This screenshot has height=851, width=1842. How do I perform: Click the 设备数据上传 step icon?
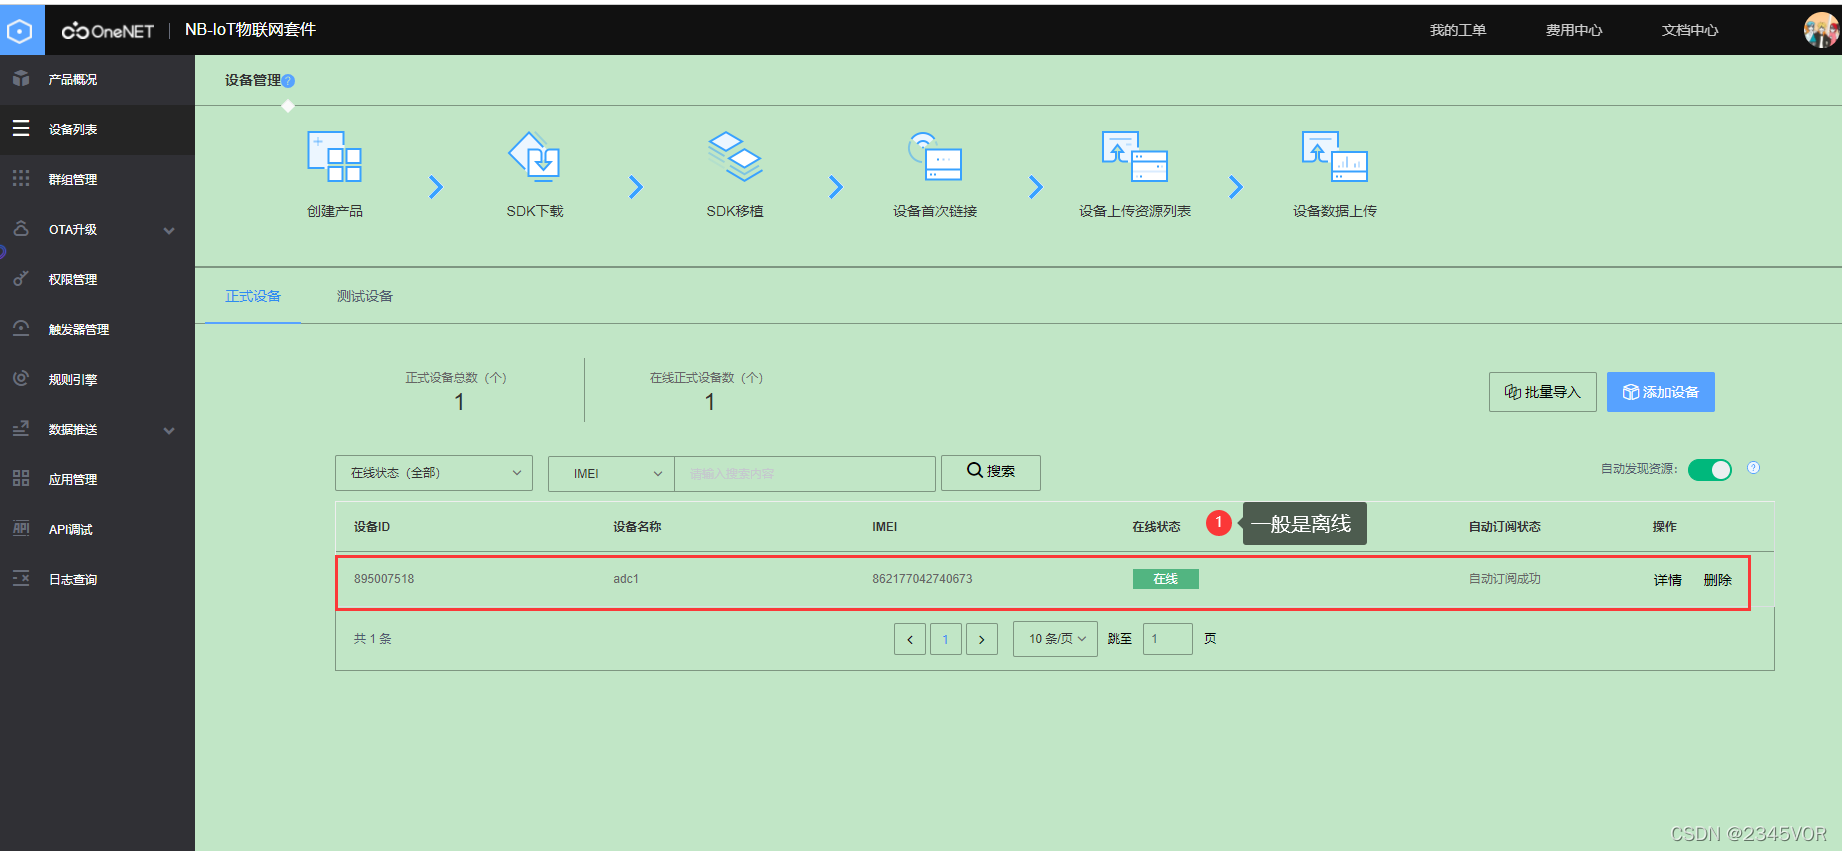pyautogui.click(x=1335, y=157)
